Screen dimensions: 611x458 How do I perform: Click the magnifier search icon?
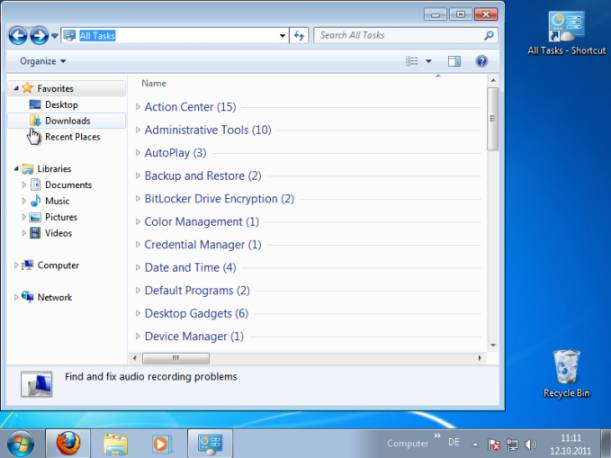tap(489, 35)
